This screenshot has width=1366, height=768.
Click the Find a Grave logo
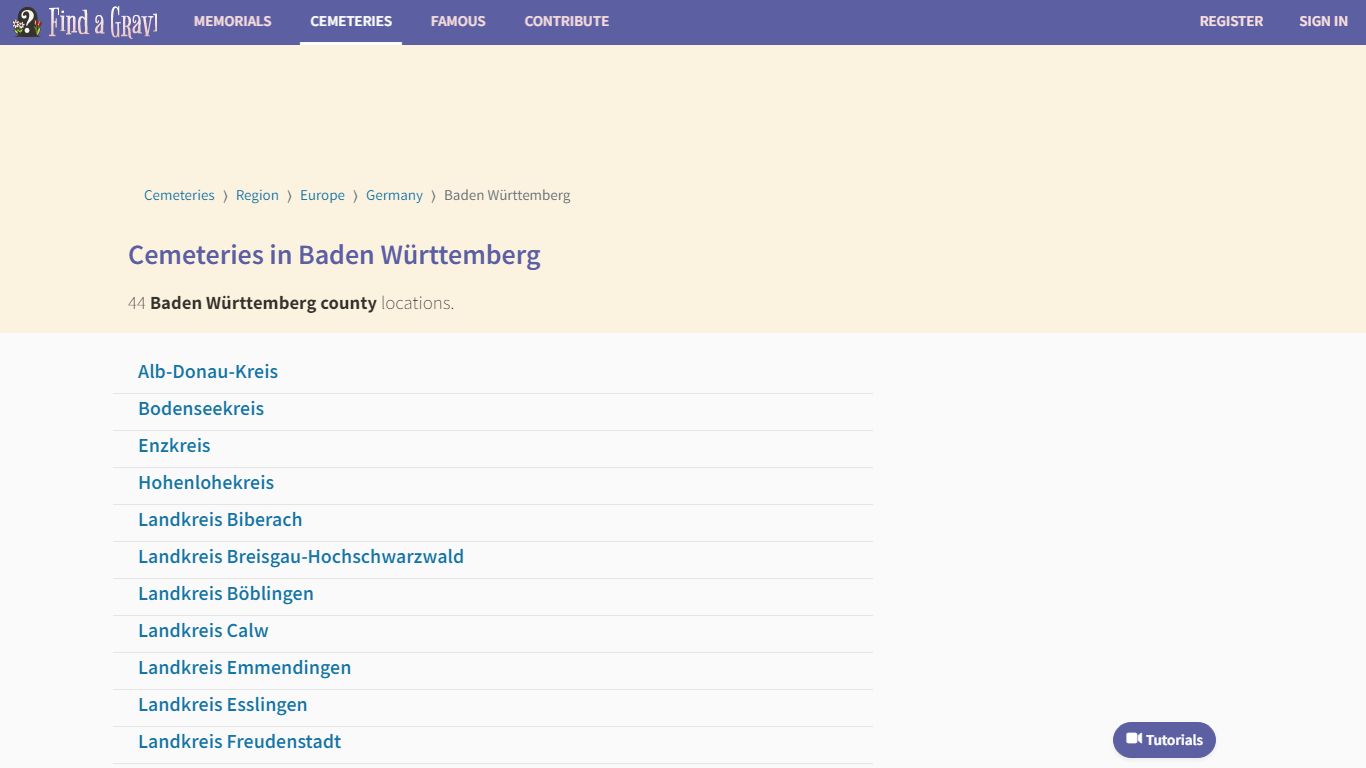(85, 22)
